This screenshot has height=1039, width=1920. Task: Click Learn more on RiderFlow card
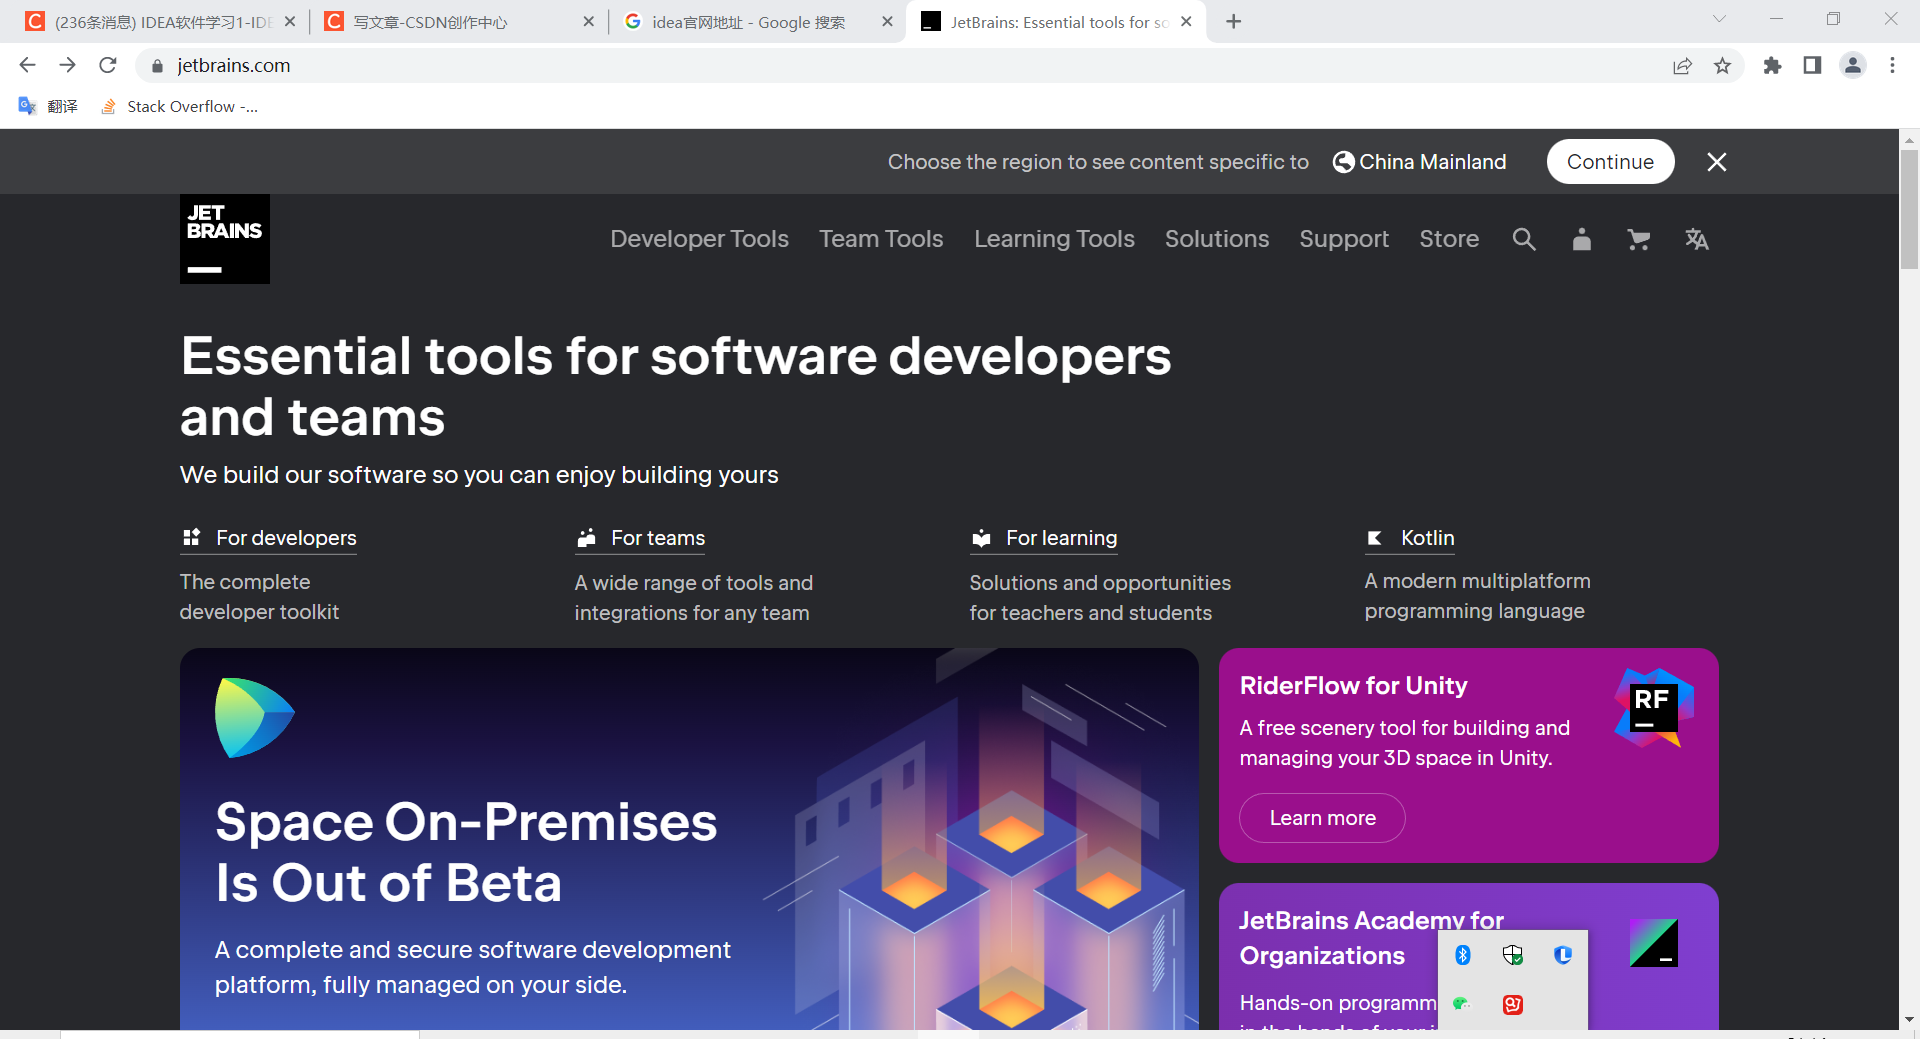tap(1322, 818)
